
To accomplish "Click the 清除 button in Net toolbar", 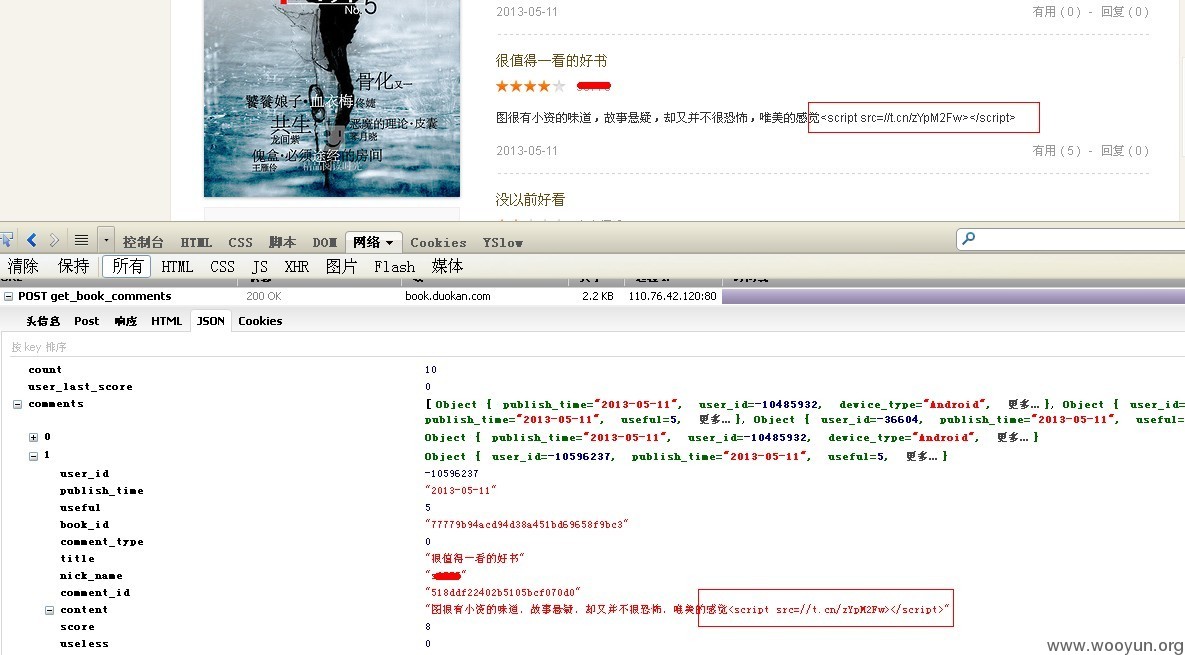I will click(x=23, y=266).
